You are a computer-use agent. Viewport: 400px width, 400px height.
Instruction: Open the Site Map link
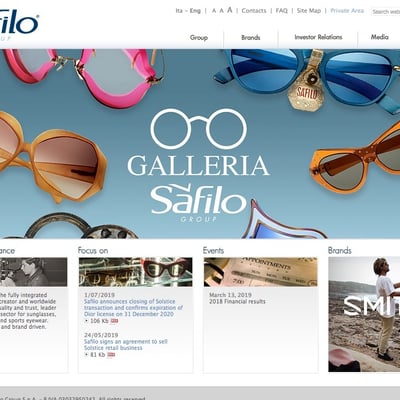pos(309,11)
